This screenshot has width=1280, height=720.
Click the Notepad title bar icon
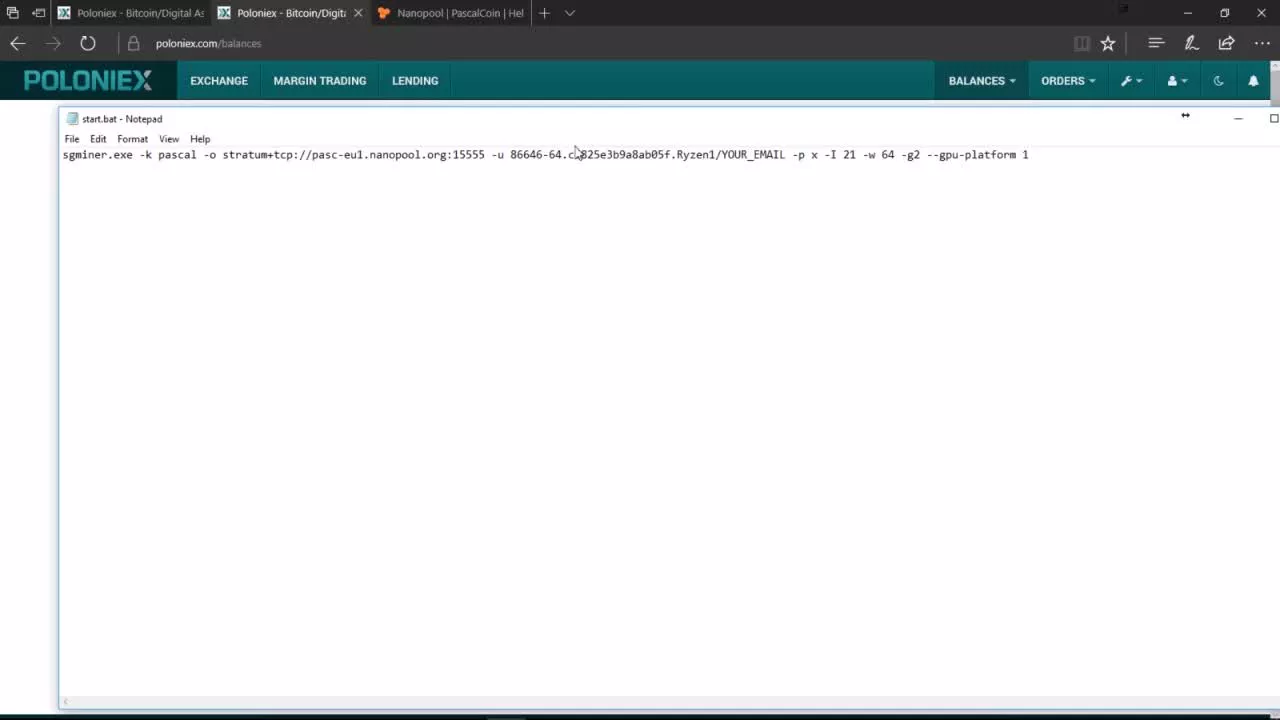point(72,119)
